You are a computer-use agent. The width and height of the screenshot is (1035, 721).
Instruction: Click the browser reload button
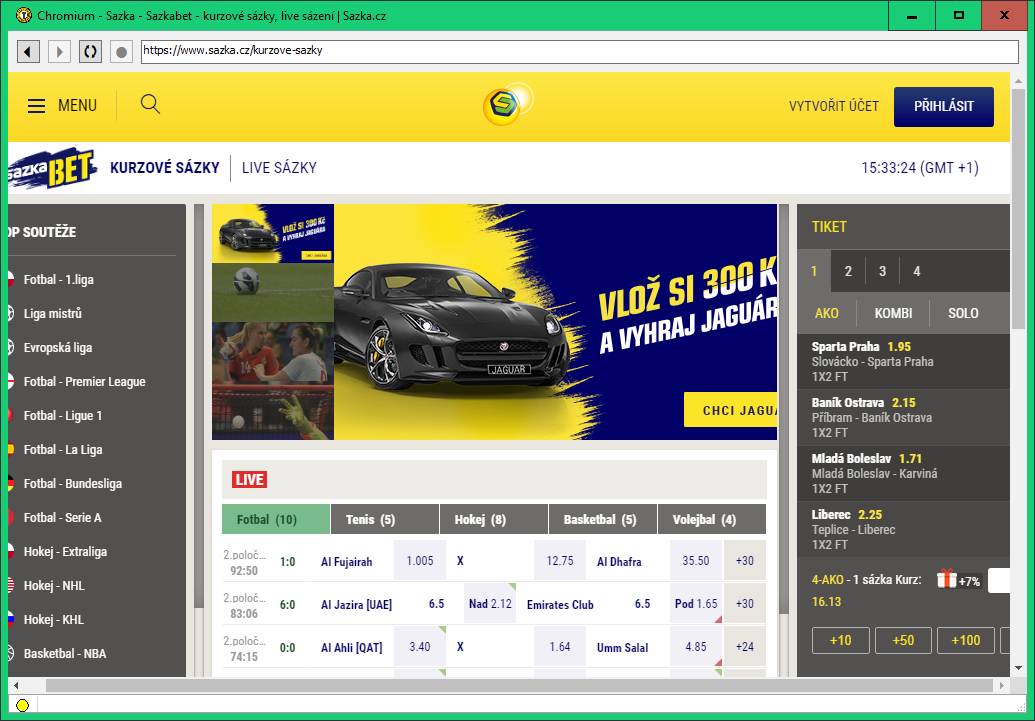[90, 51]
